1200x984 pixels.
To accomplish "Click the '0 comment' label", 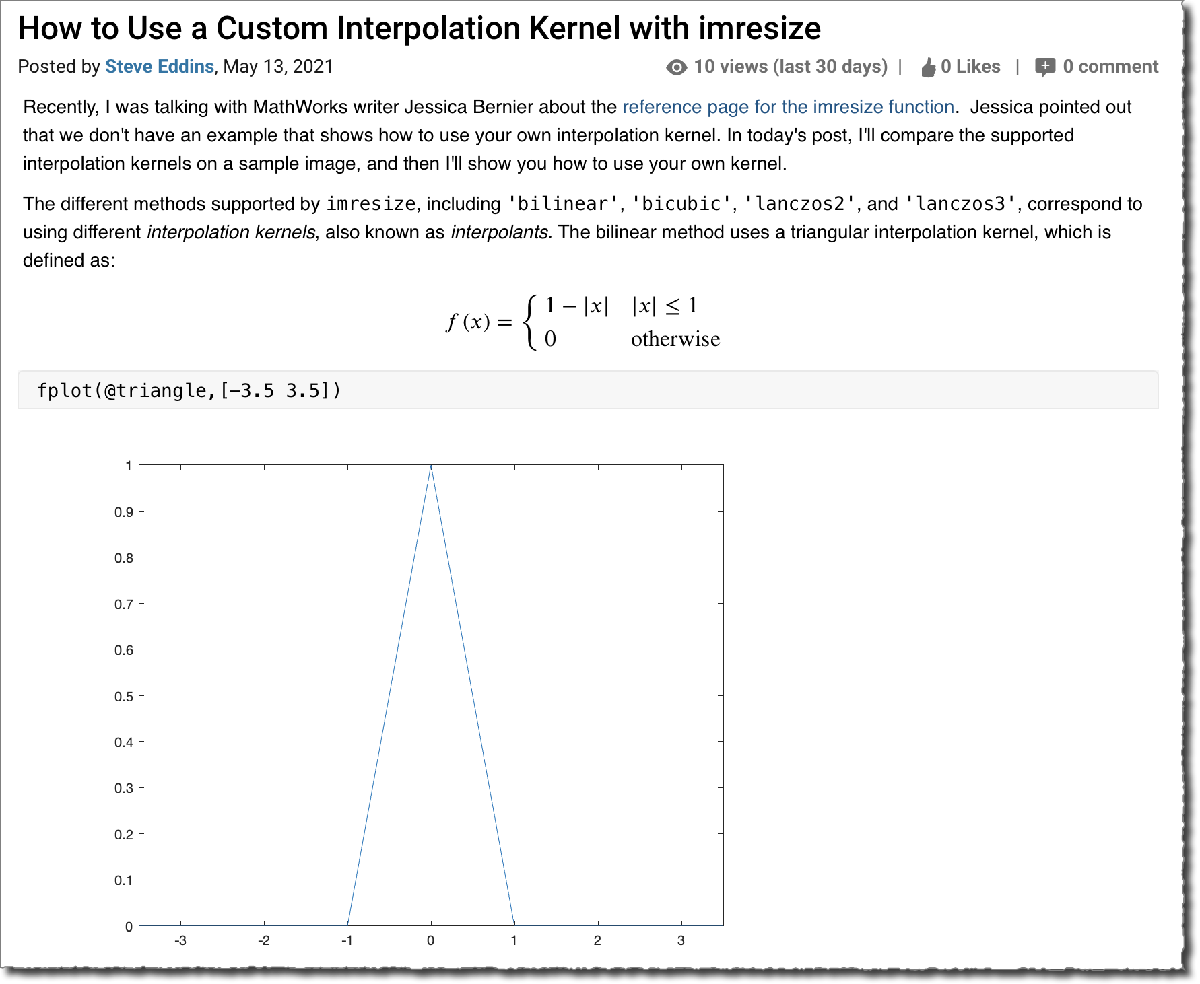I will (x=1110, y=67).
